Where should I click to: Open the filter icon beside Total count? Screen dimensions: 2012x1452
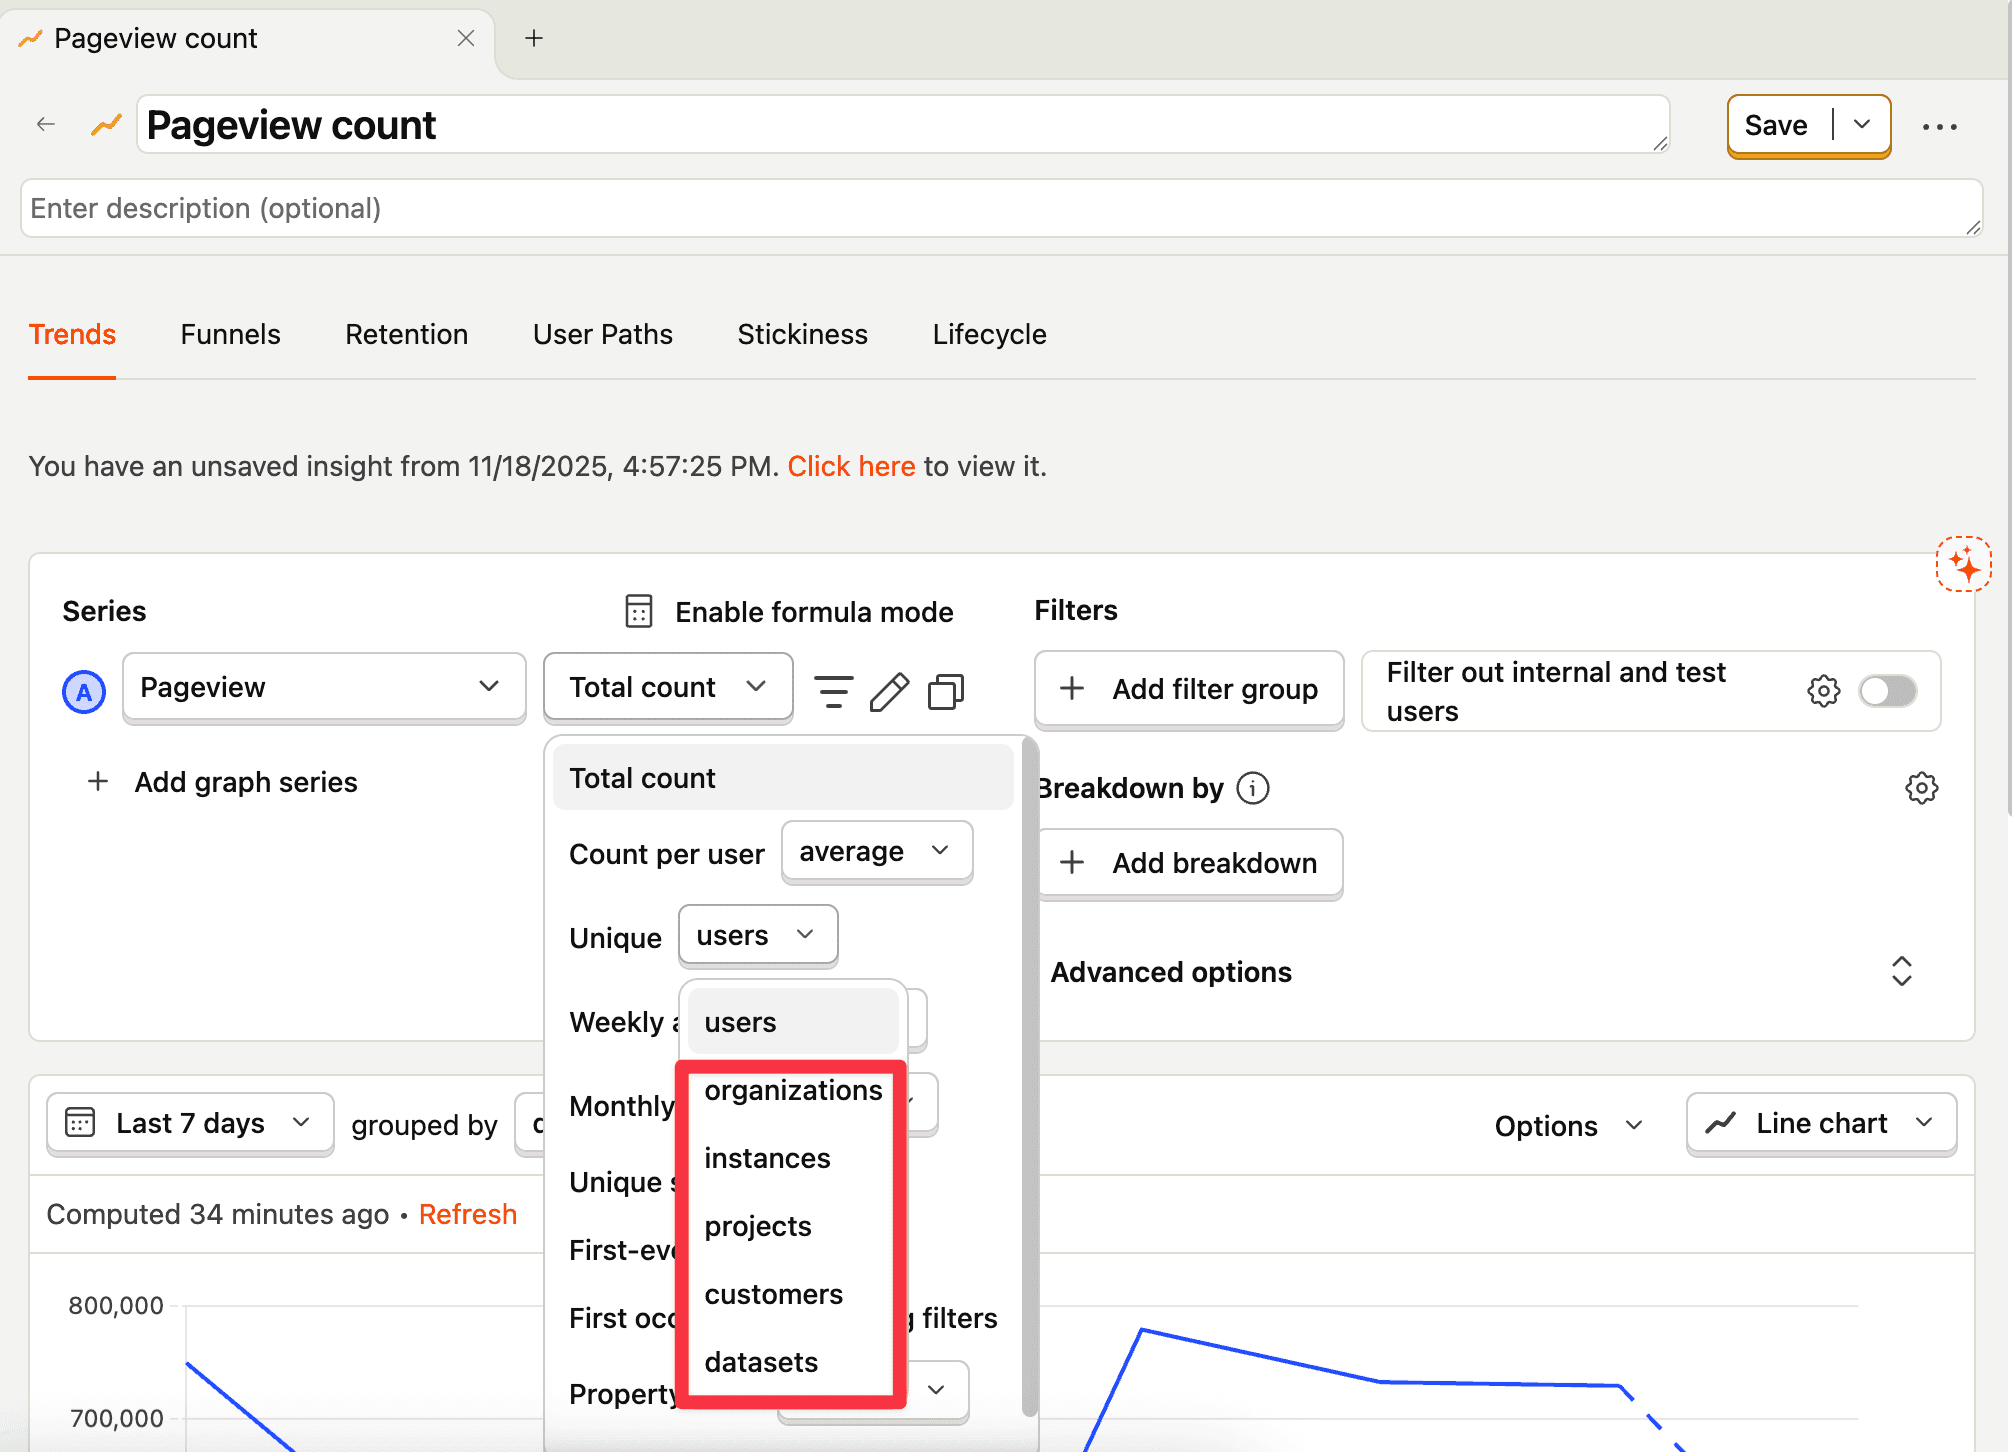click(833, 690)
